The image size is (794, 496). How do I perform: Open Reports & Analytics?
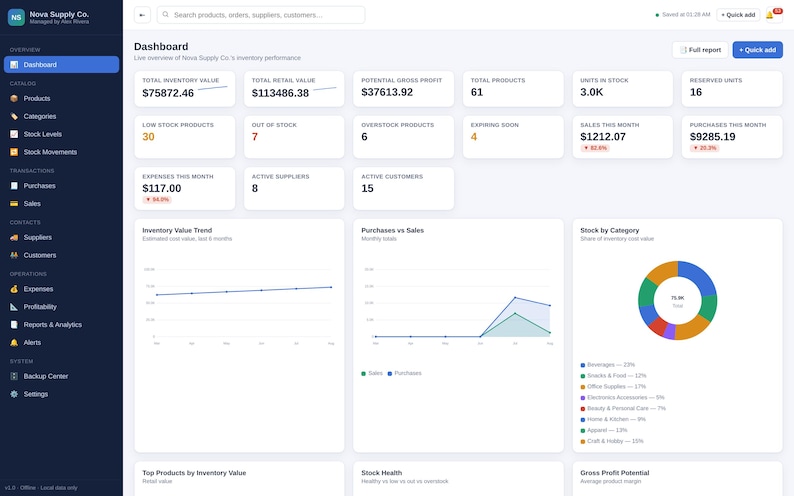(61, 324)
